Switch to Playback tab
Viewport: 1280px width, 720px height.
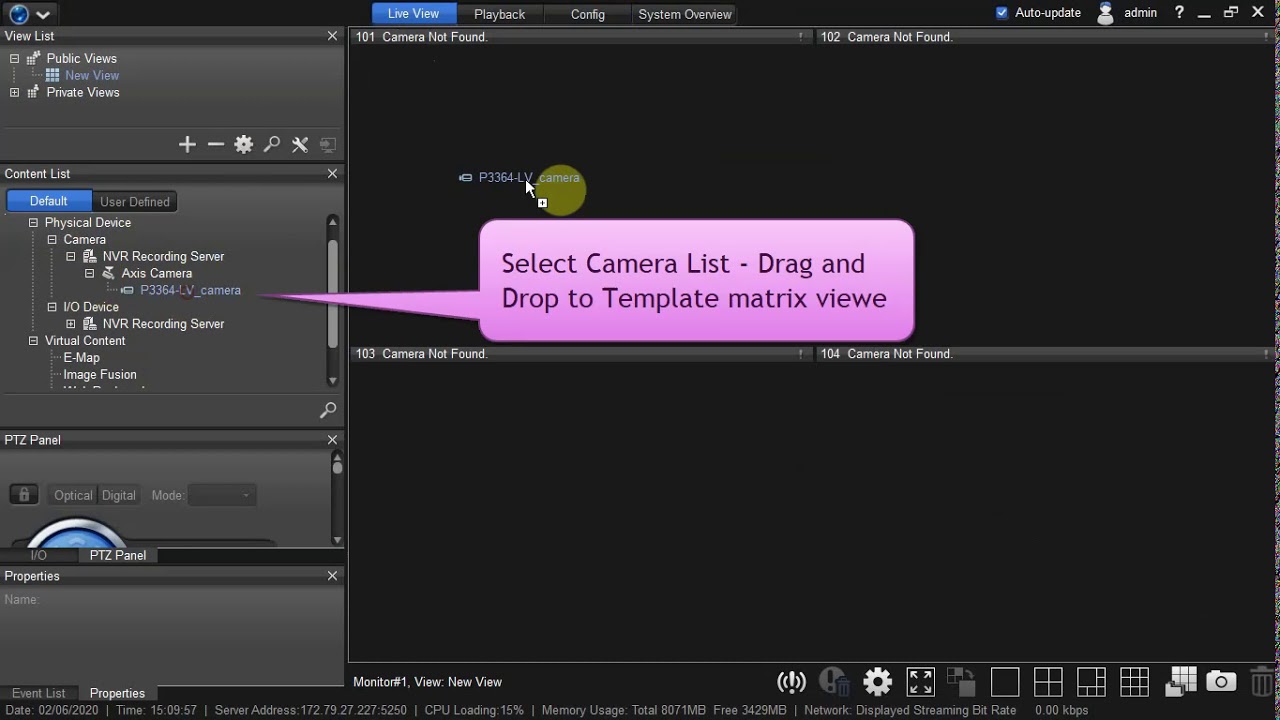click(x=499, y=14)
